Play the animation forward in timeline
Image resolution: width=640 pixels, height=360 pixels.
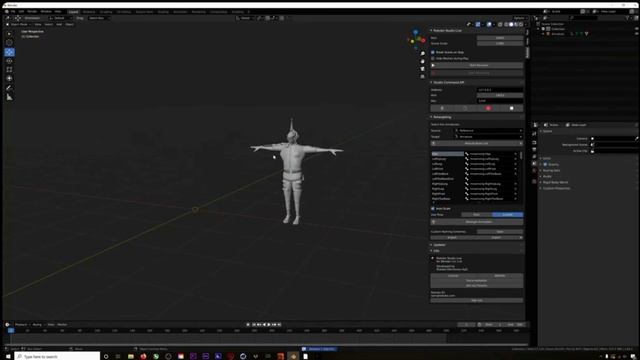coord(269,324)
